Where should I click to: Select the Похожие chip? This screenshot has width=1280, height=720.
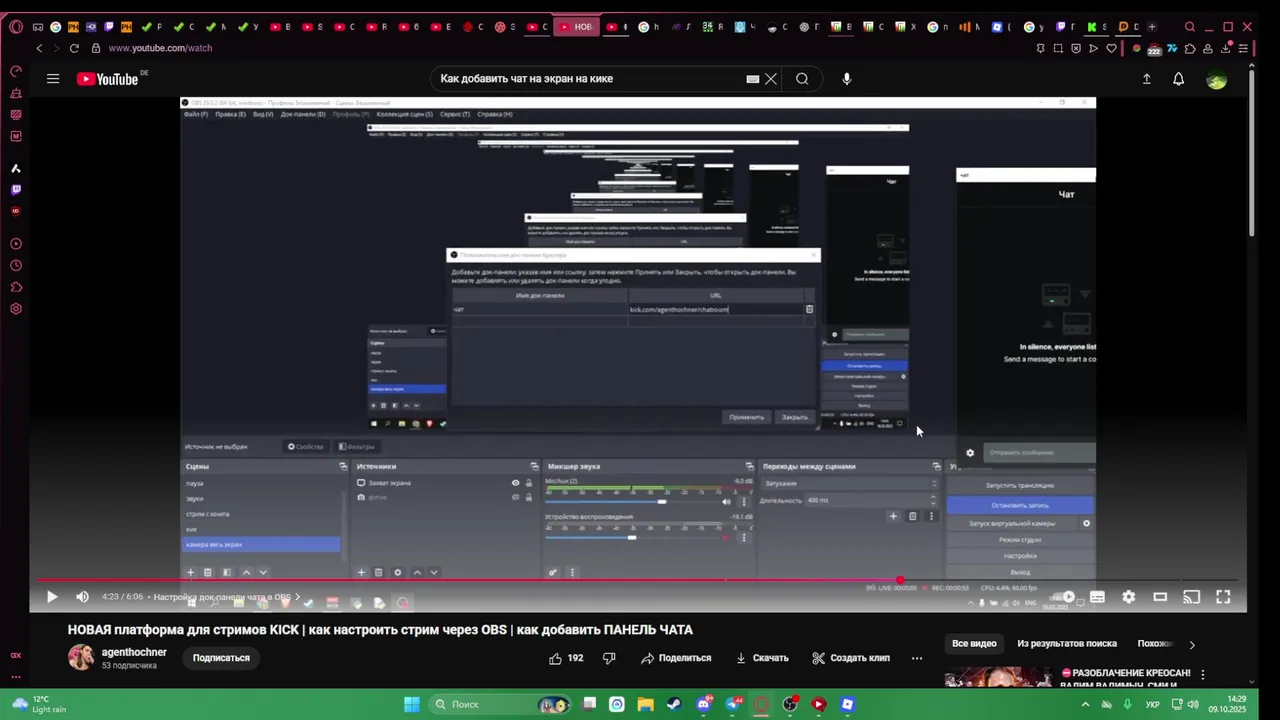(x=1155, y=644)
